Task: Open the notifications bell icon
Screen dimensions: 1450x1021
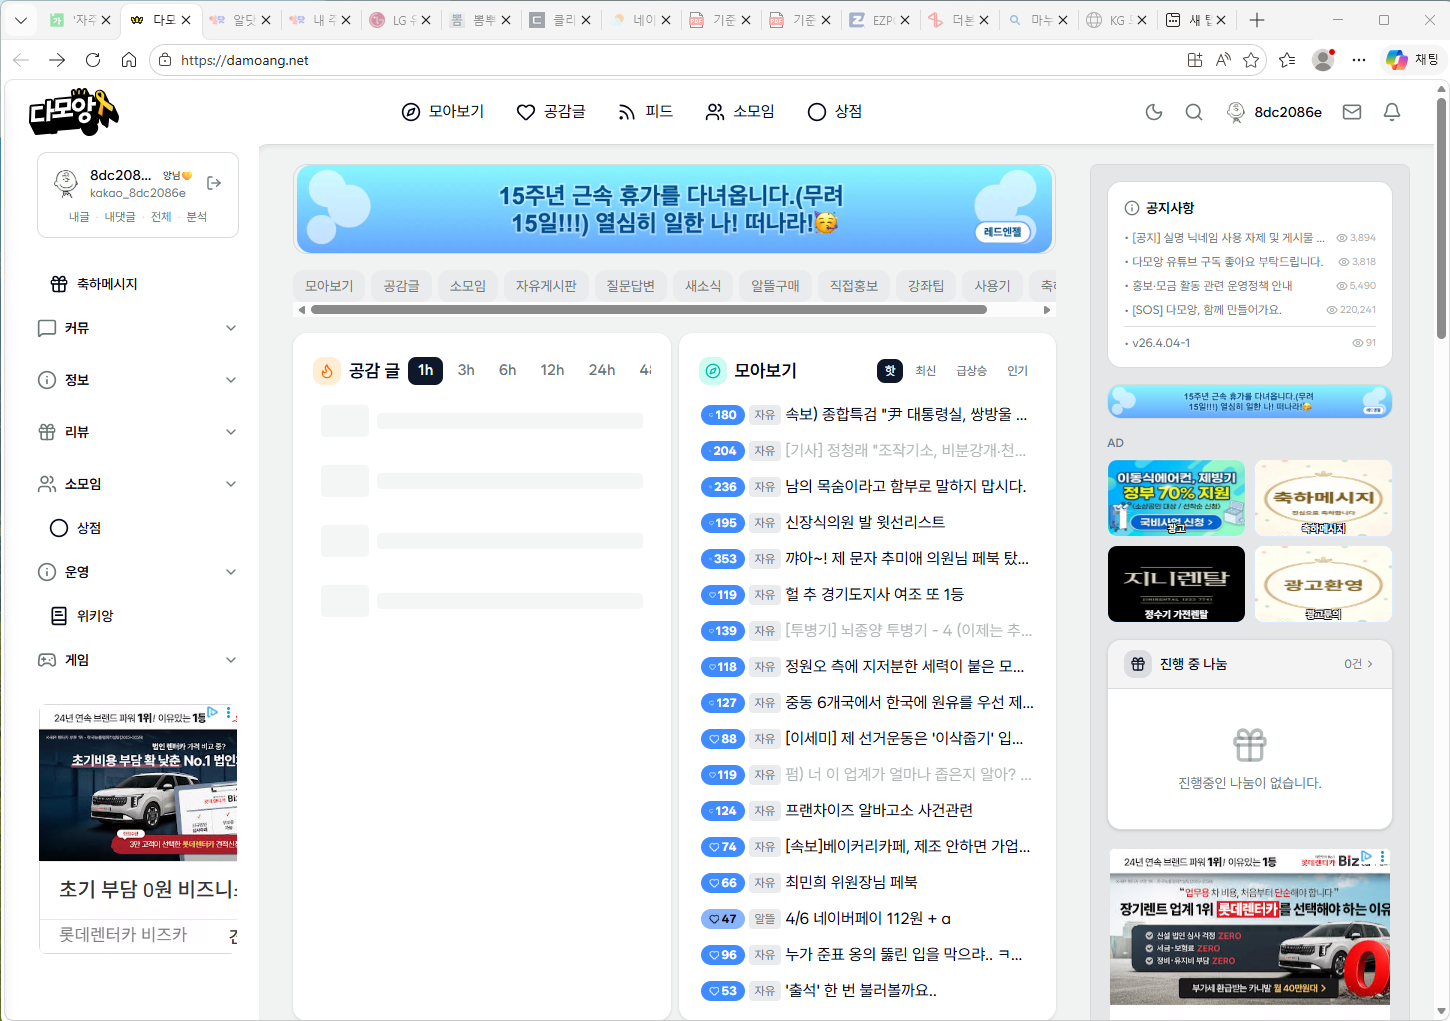Action: [x=1392, y=112]
